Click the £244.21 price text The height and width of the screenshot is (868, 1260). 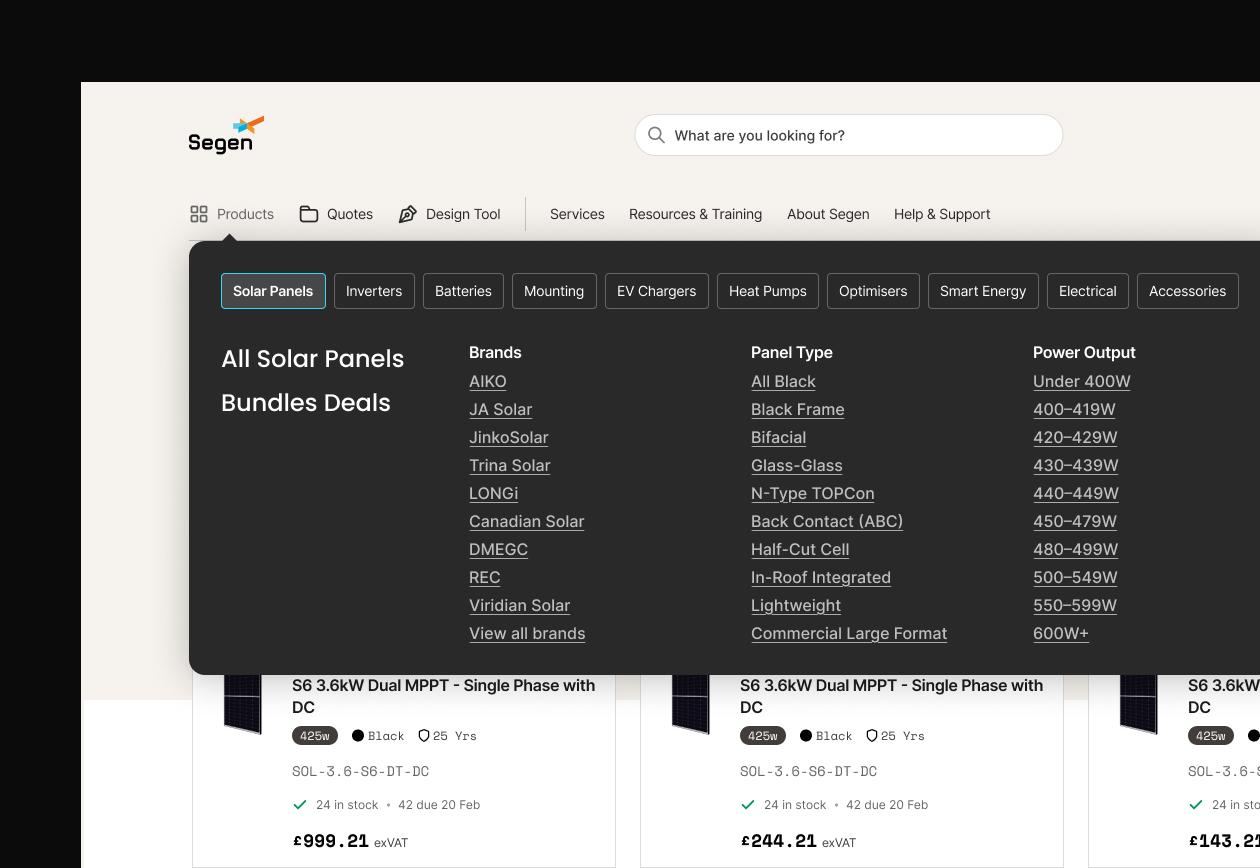[x=779, y=841]
